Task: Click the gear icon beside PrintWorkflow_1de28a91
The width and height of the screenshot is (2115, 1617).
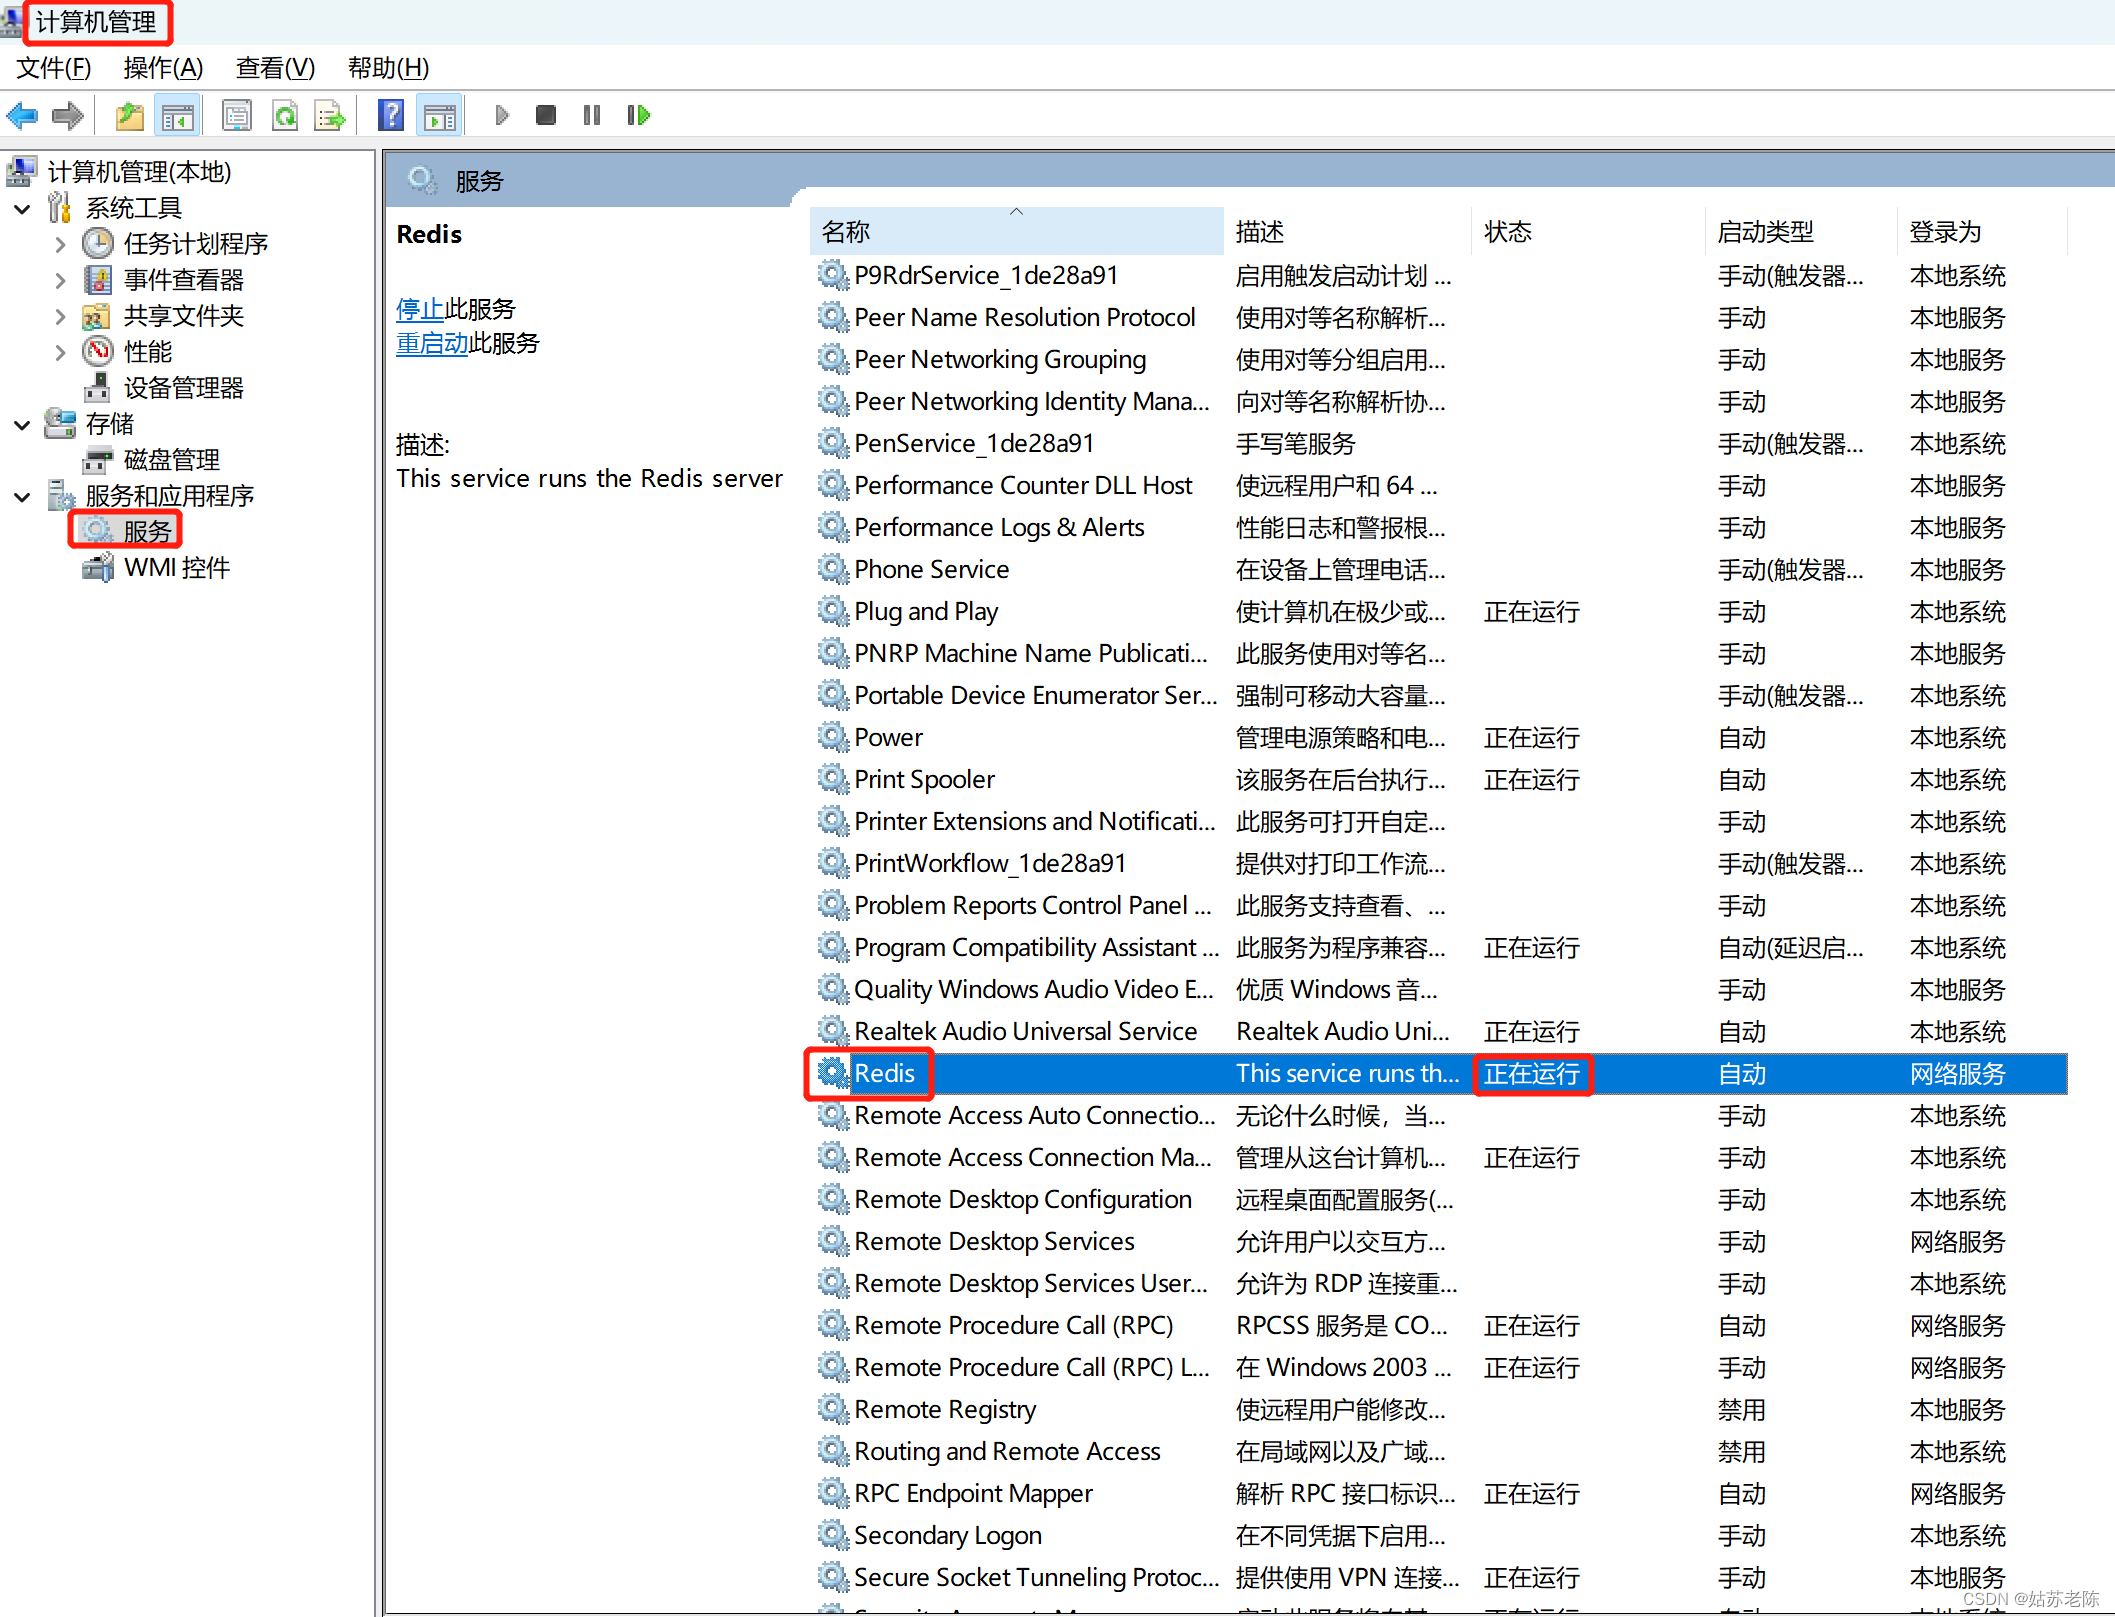Action: (x=832, y=863)
